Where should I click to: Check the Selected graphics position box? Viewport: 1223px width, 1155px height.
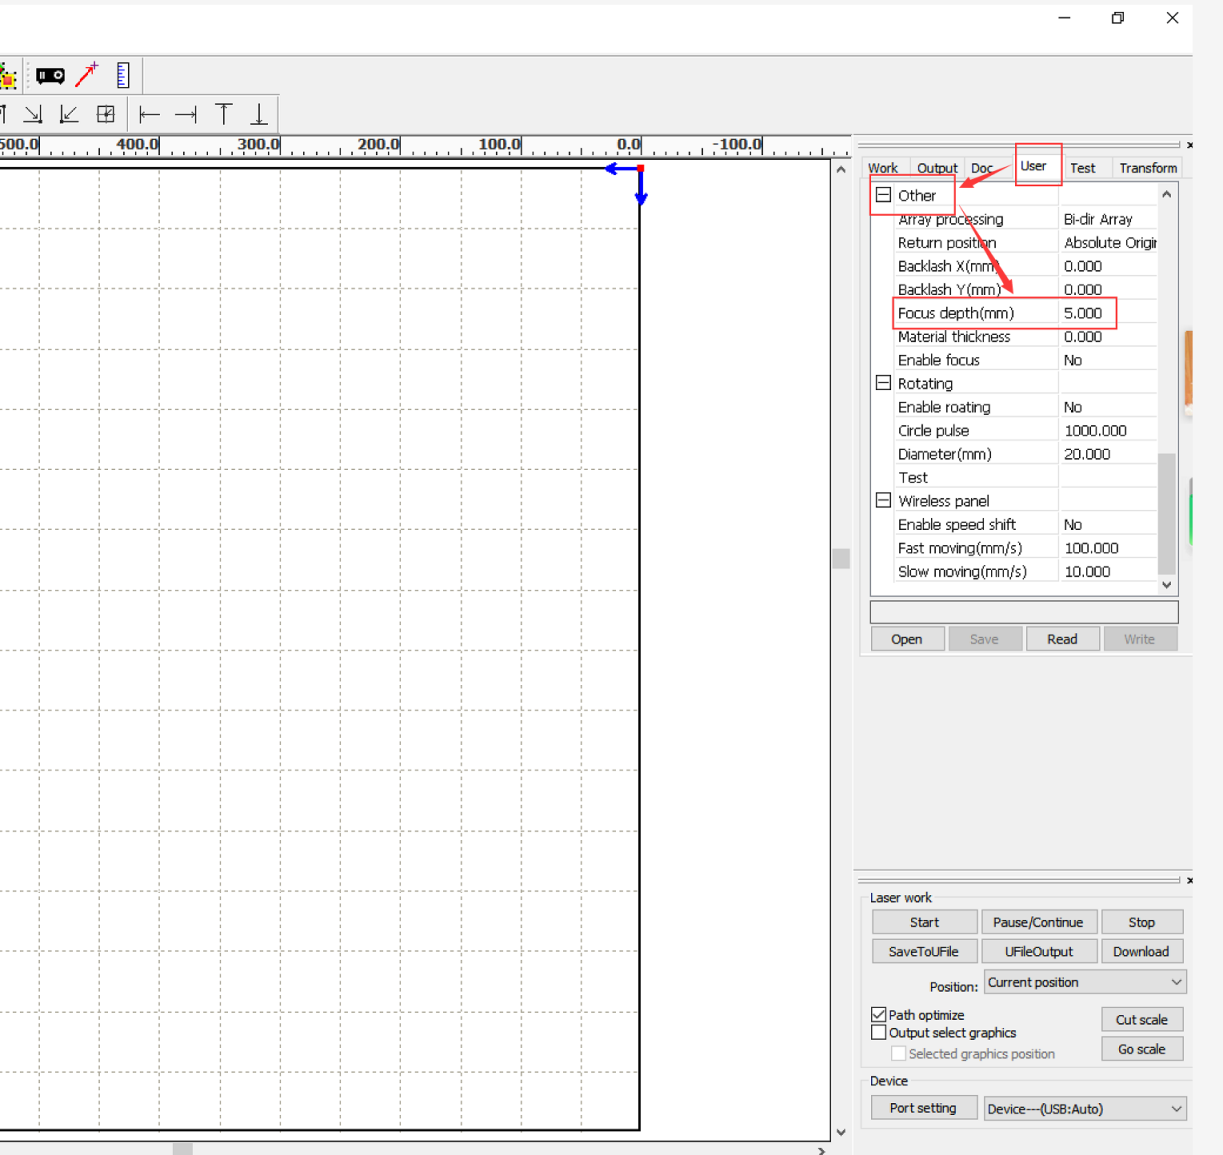click(898, 1054)
